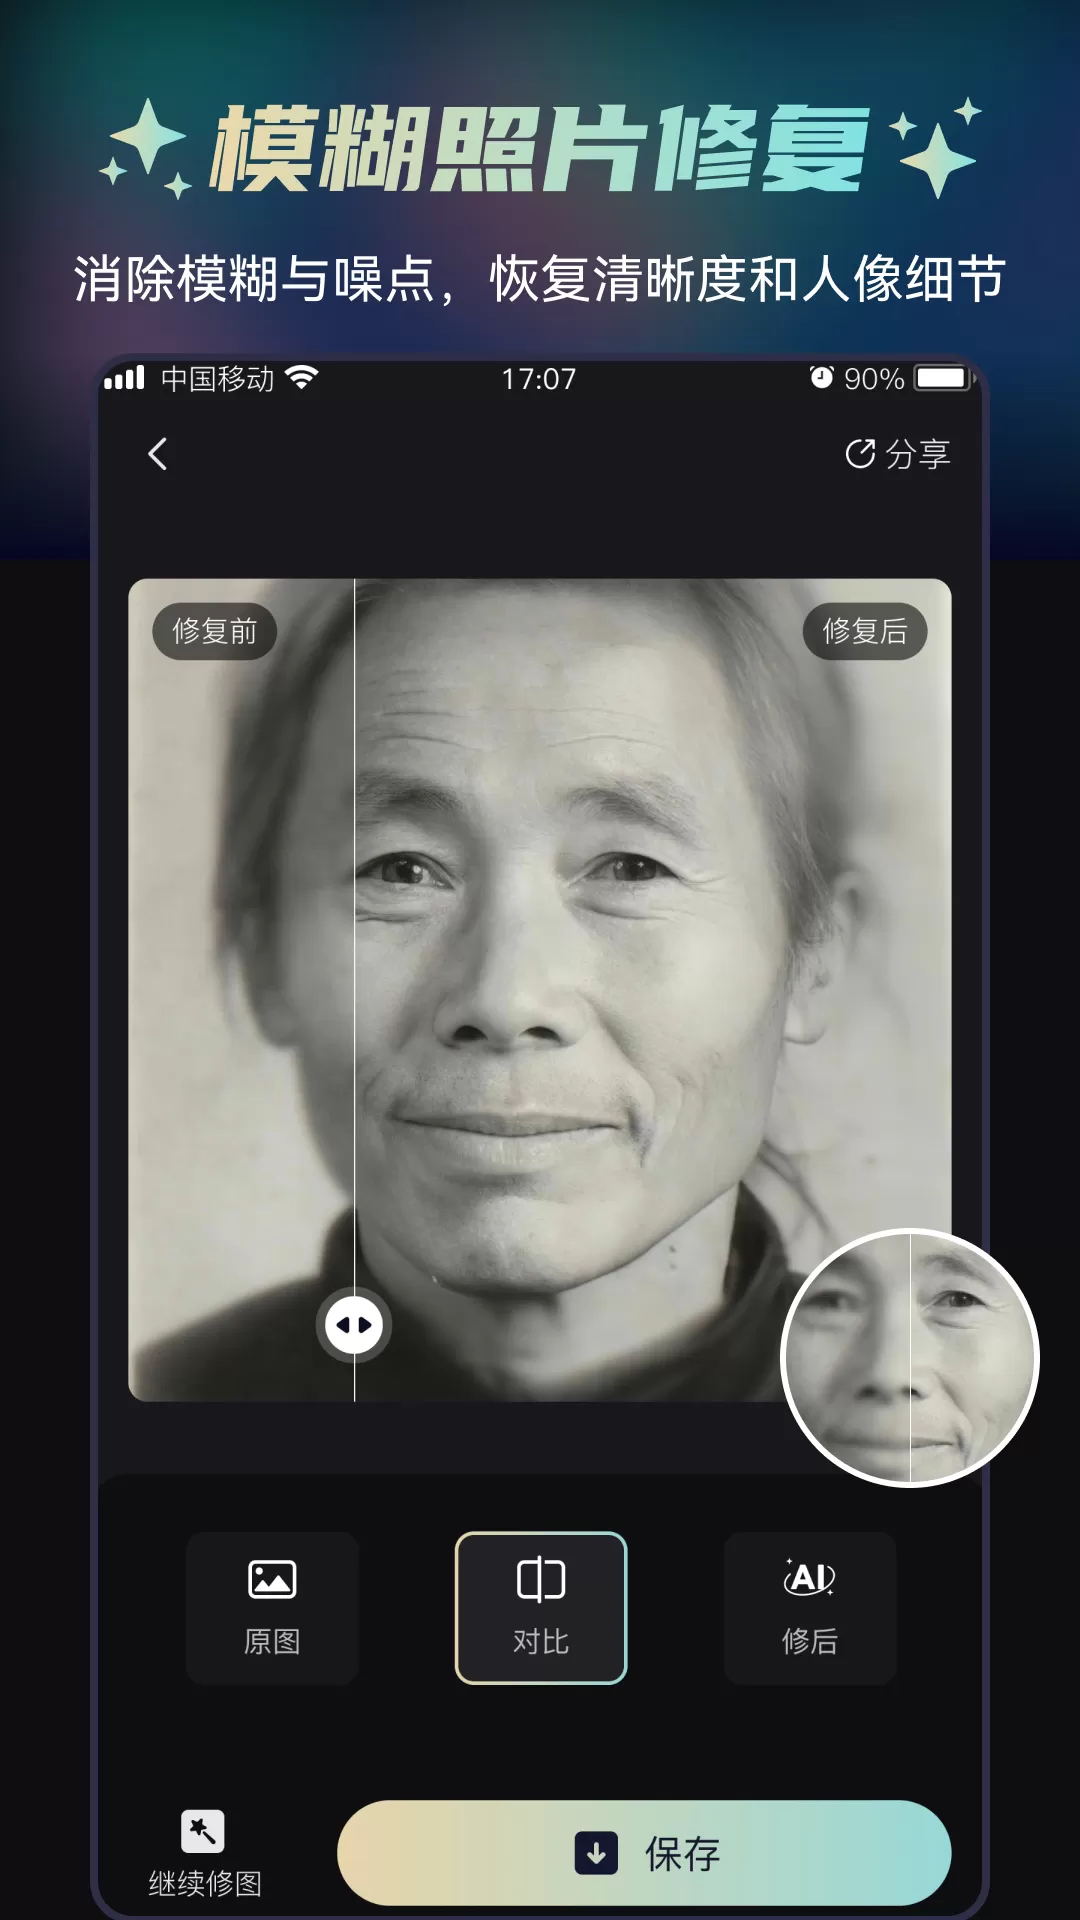
Task: Select the 原图 original image tab
Action: 272,1608
